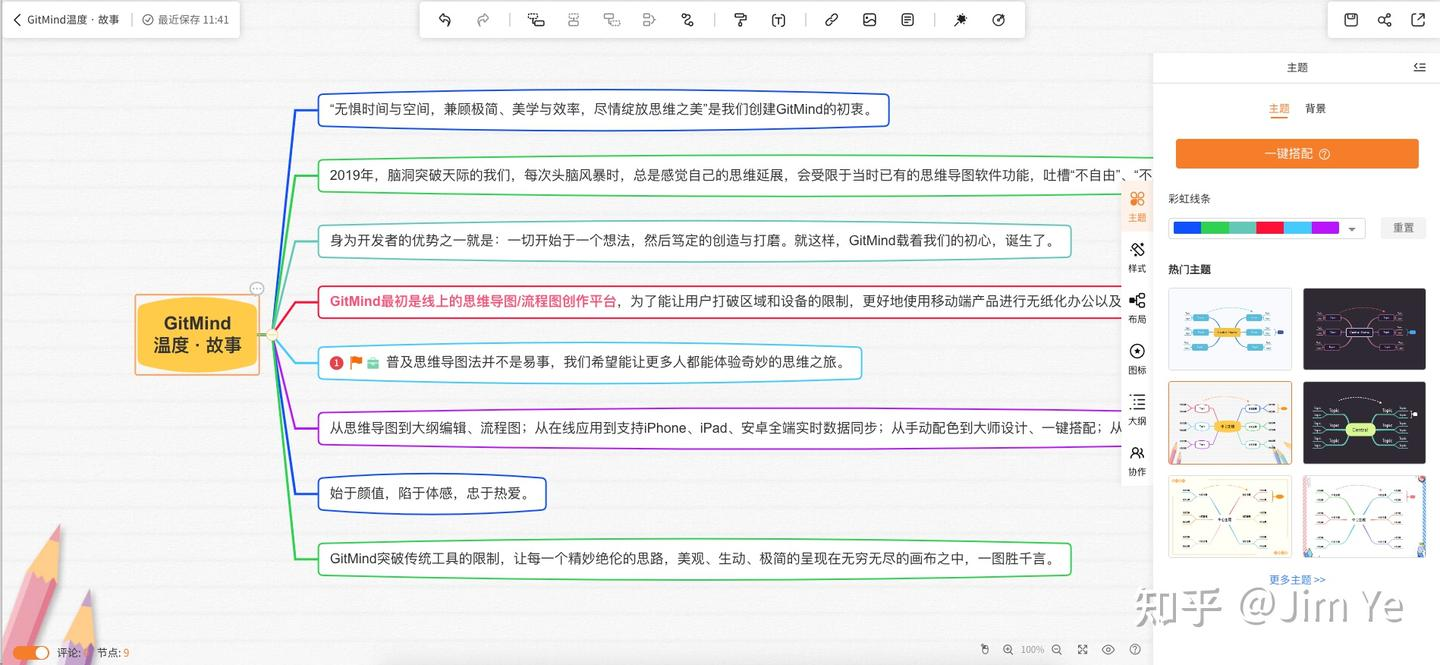
Task: Select the yellow-node light theme thumbnail
Action: tap(1230, 516)
